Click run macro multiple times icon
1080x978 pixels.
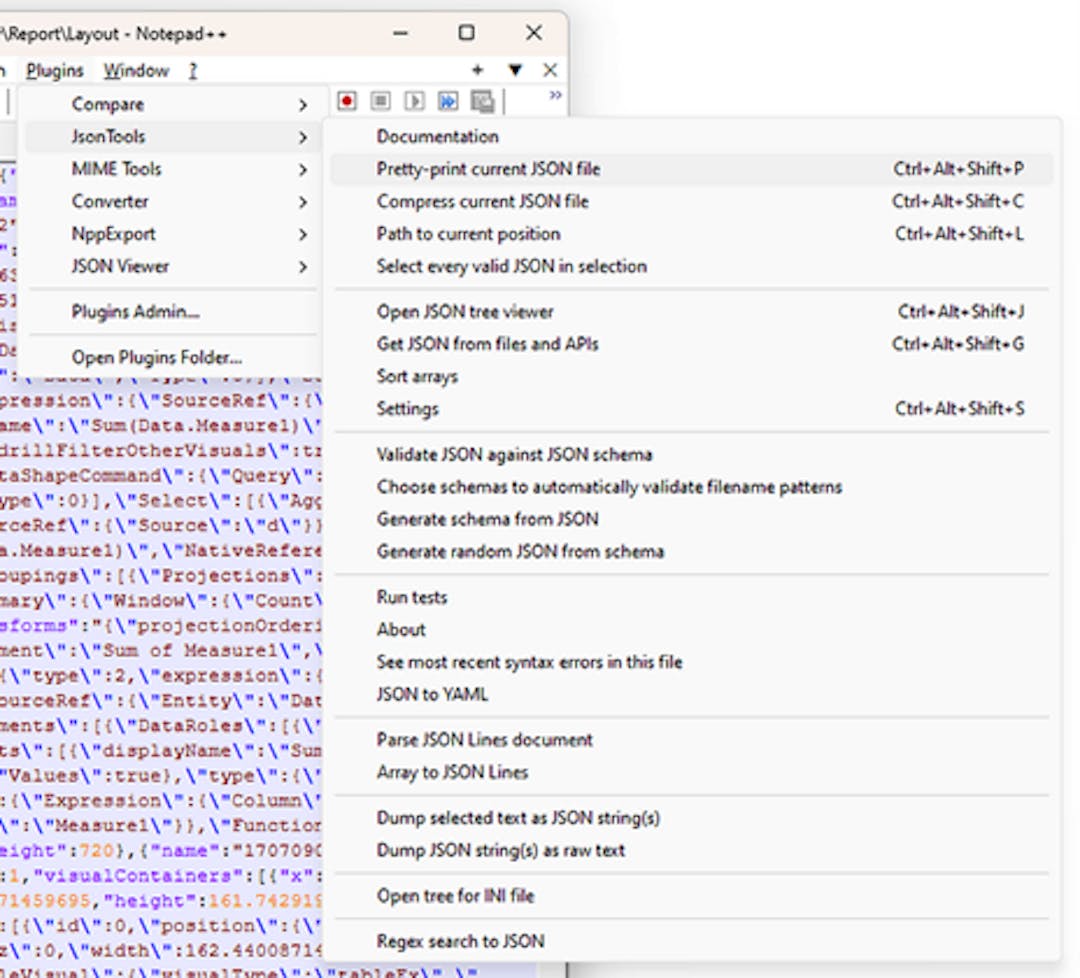(x=448, y=102)
